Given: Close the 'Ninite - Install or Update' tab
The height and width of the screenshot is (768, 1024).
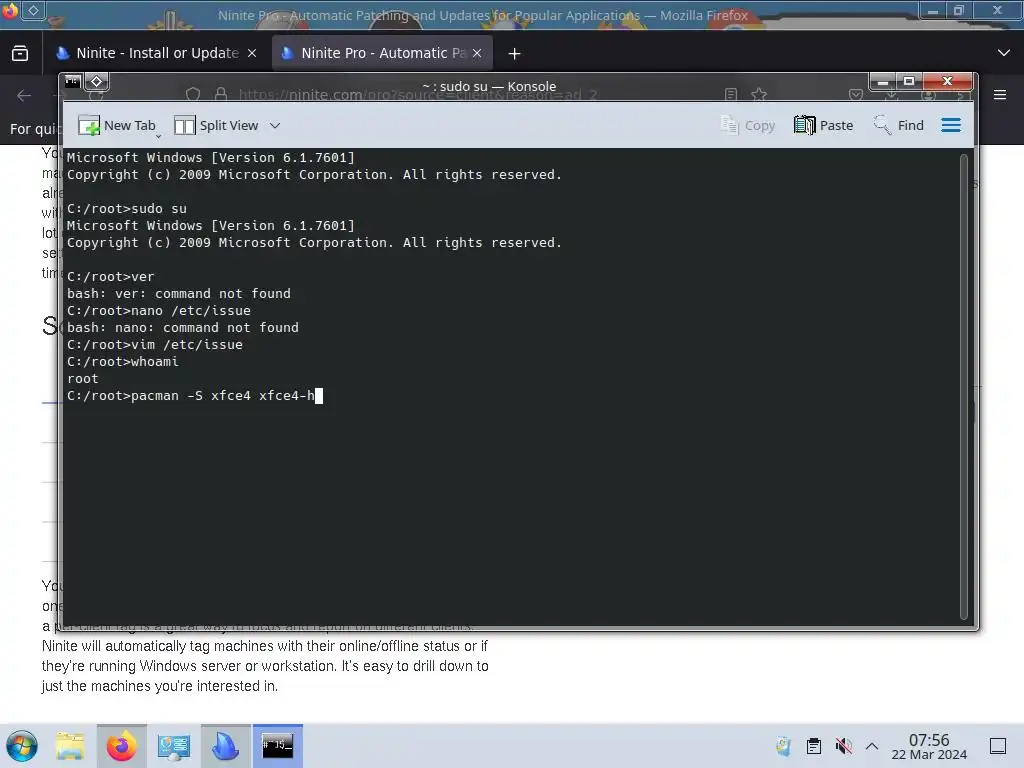Looking at the screenshot, I should (x=252, y=54).
